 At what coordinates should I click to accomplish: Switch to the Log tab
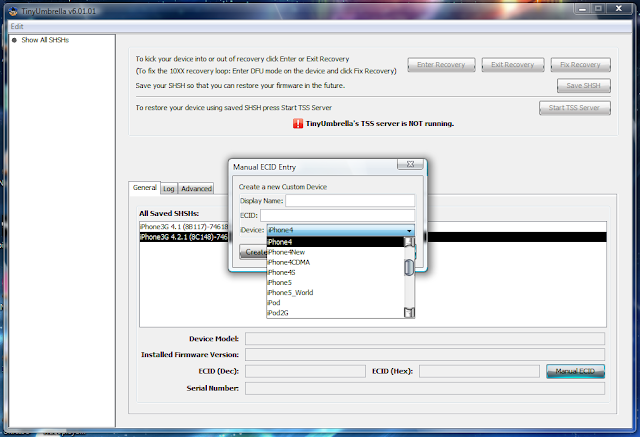tap(169, 189)
